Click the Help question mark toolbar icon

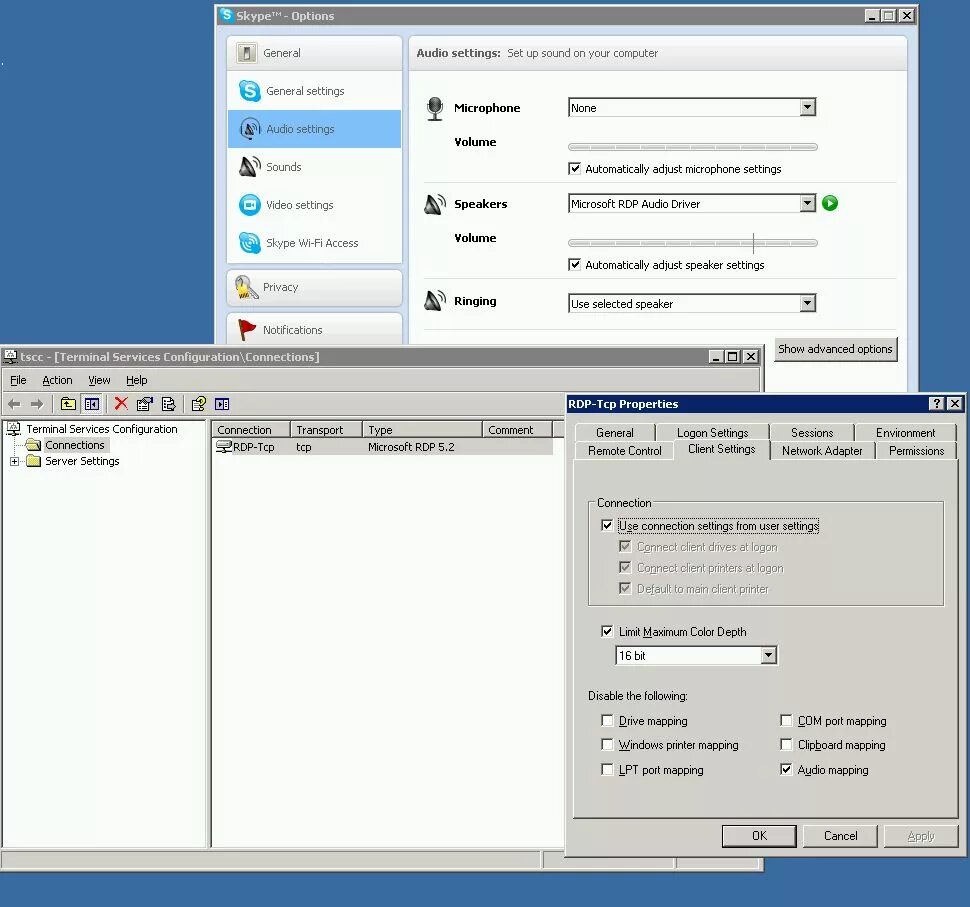[x=199, y=404]
